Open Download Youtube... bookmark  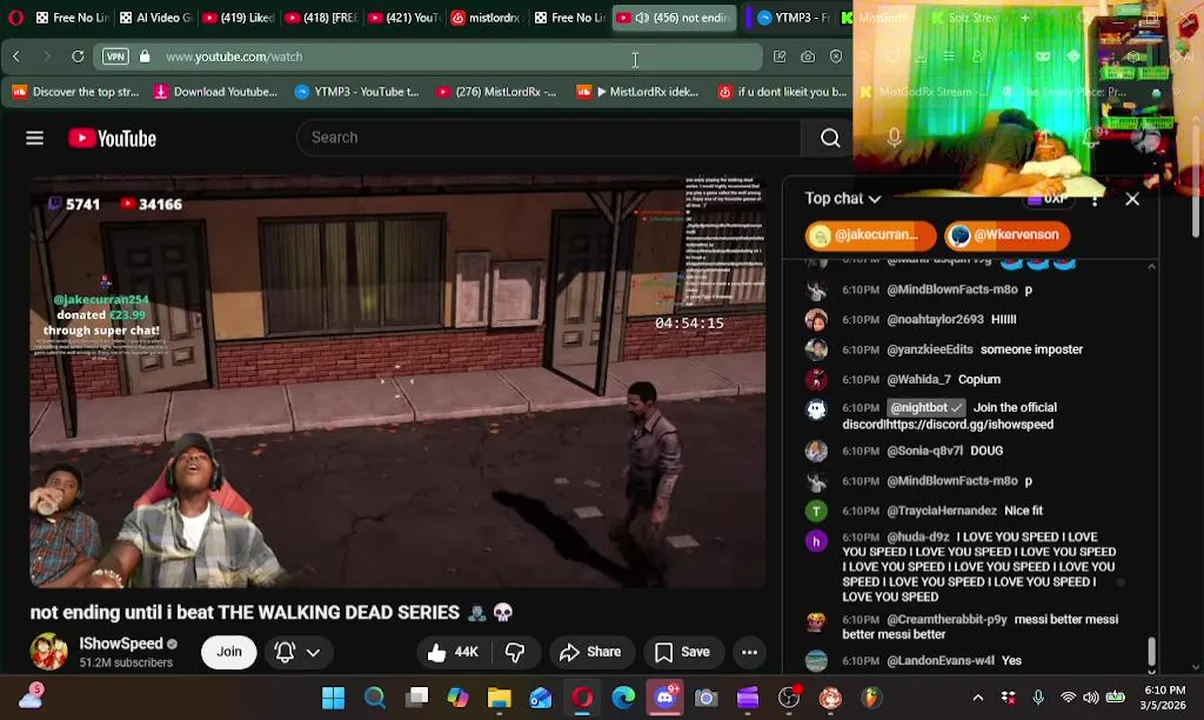point(216,92)
